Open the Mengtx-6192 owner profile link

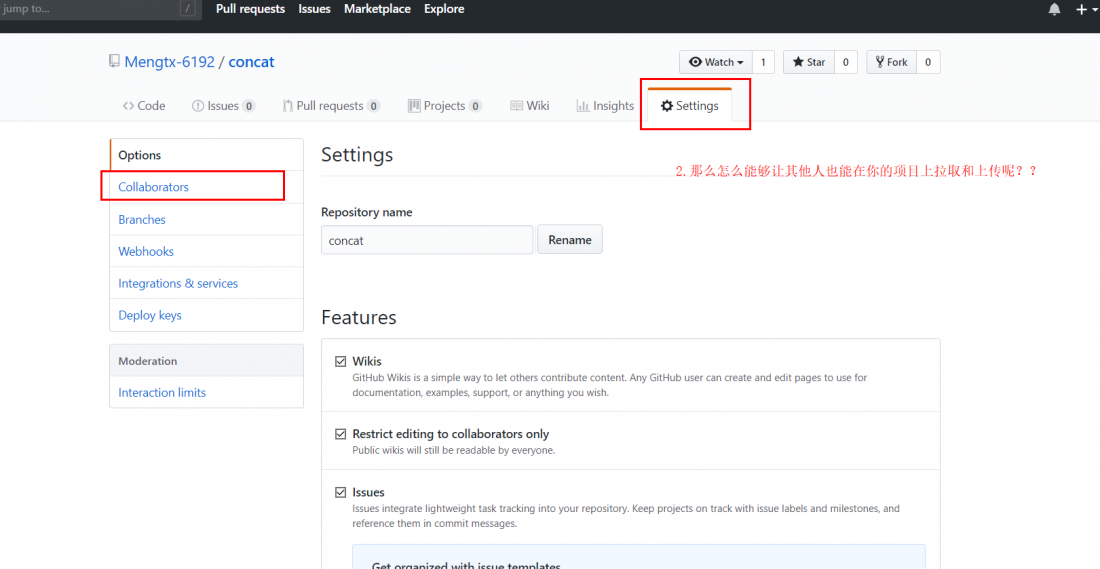(169, 62)
